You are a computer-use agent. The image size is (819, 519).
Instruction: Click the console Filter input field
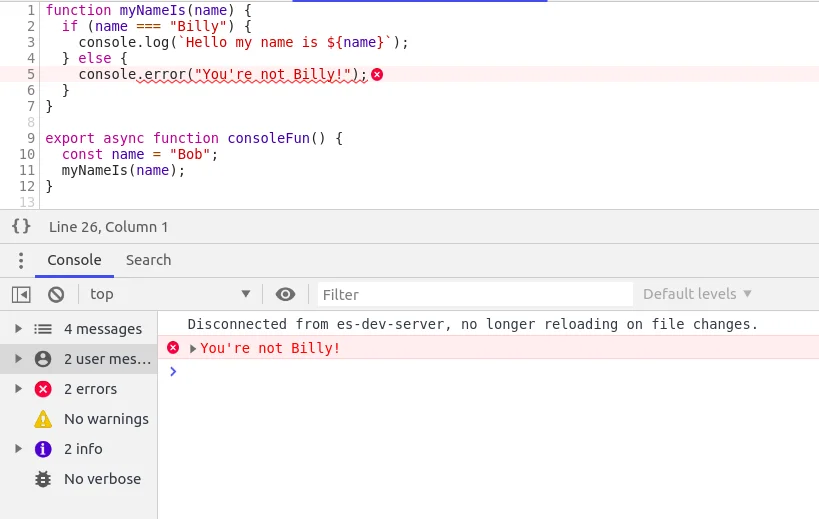pyautogui.click(x=475, y=294)
